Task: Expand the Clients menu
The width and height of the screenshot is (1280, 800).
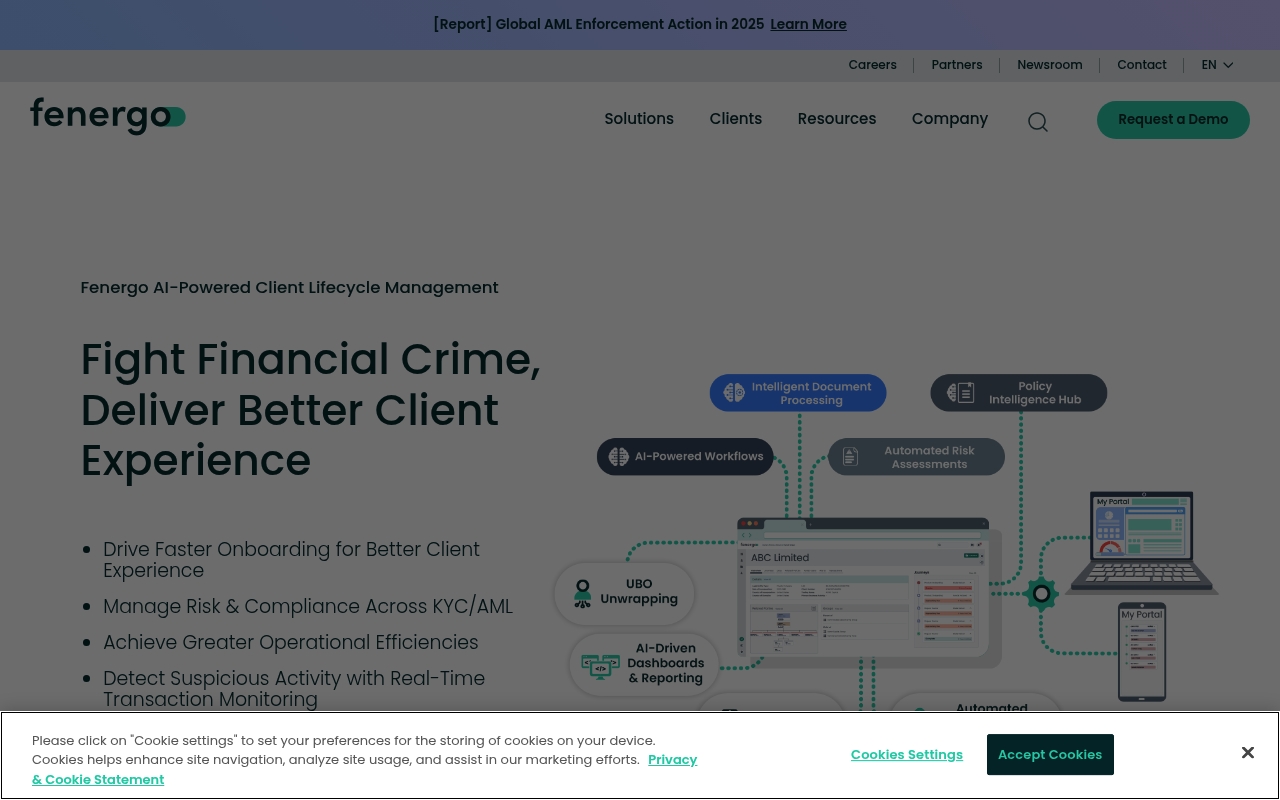Action: 735,119
